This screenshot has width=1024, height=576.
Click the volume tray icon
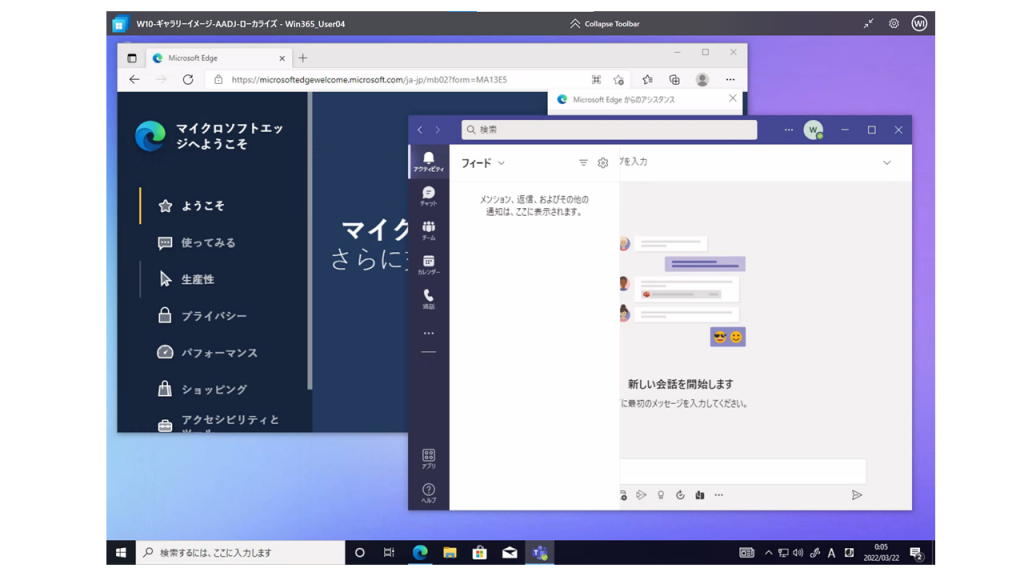point(798,552)
